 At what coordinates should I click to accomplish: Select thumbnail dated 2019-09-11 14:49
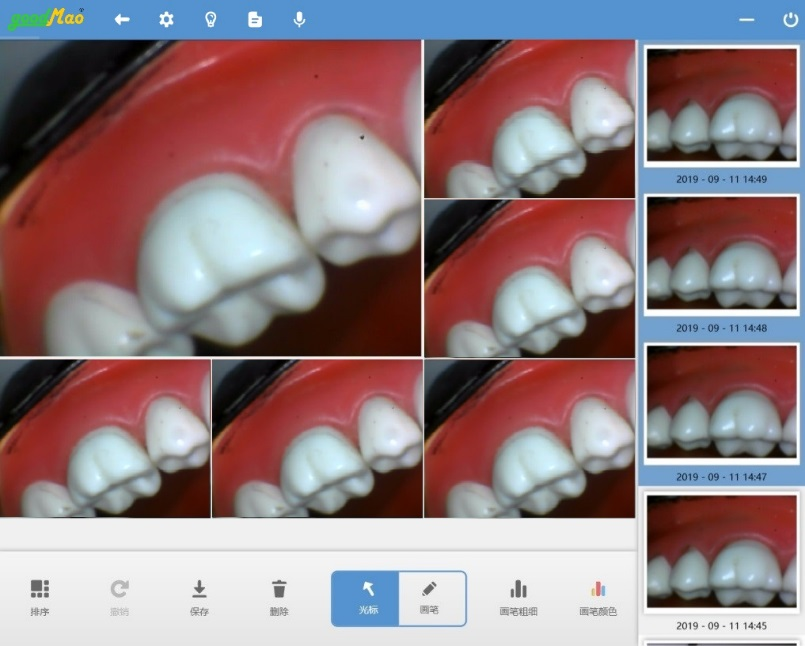tap(720, 105)
